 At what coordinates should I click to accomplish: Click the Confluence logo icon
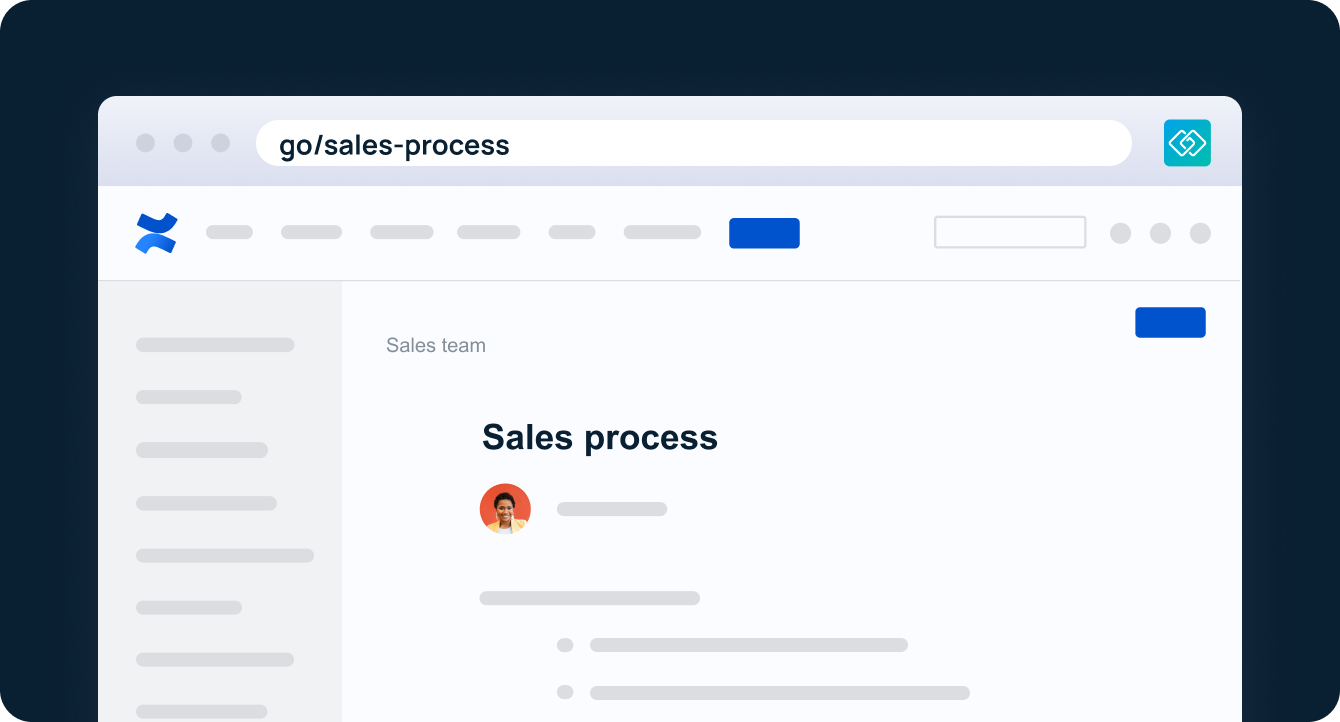point(156,233)
